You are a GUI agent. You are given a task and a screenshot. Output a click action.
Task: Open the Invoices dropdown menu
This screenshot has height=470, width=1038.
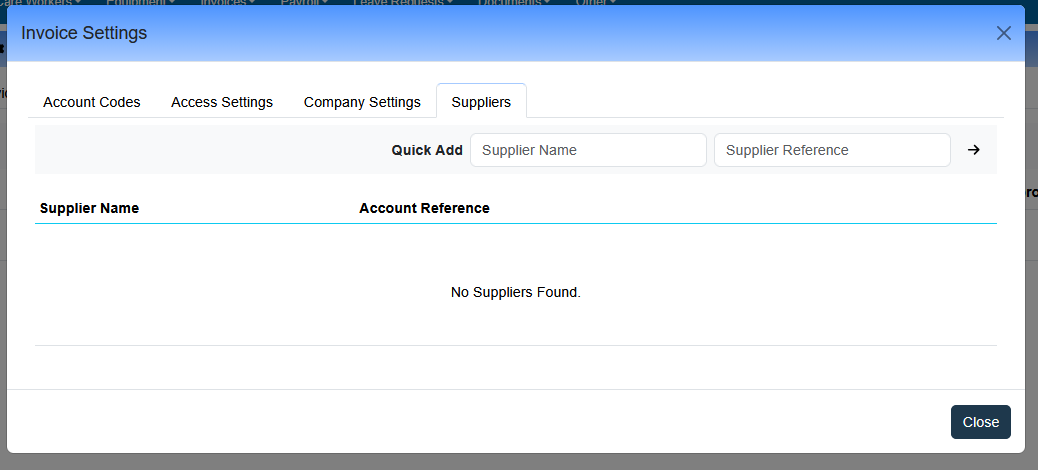tap(227, 2)
